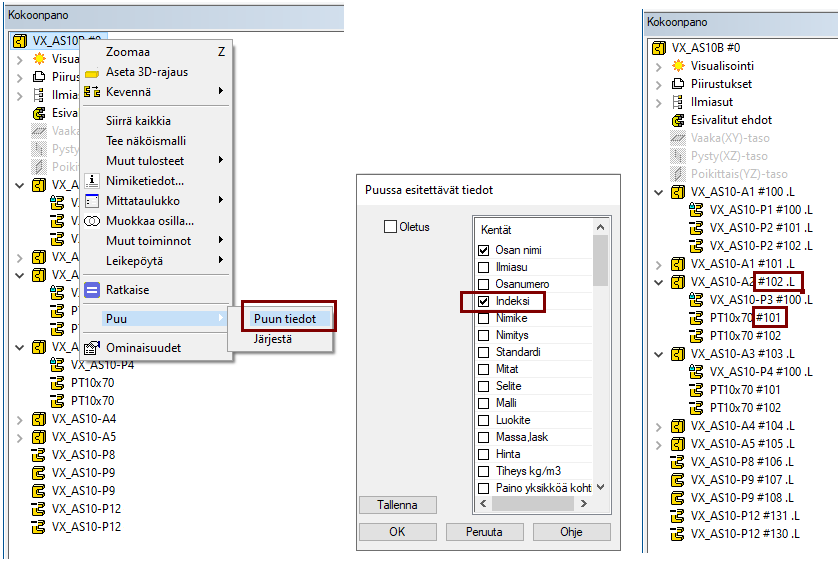The image size is (838, 562).
Task: Click the Ohje button
Action: [x=572, y=532]
